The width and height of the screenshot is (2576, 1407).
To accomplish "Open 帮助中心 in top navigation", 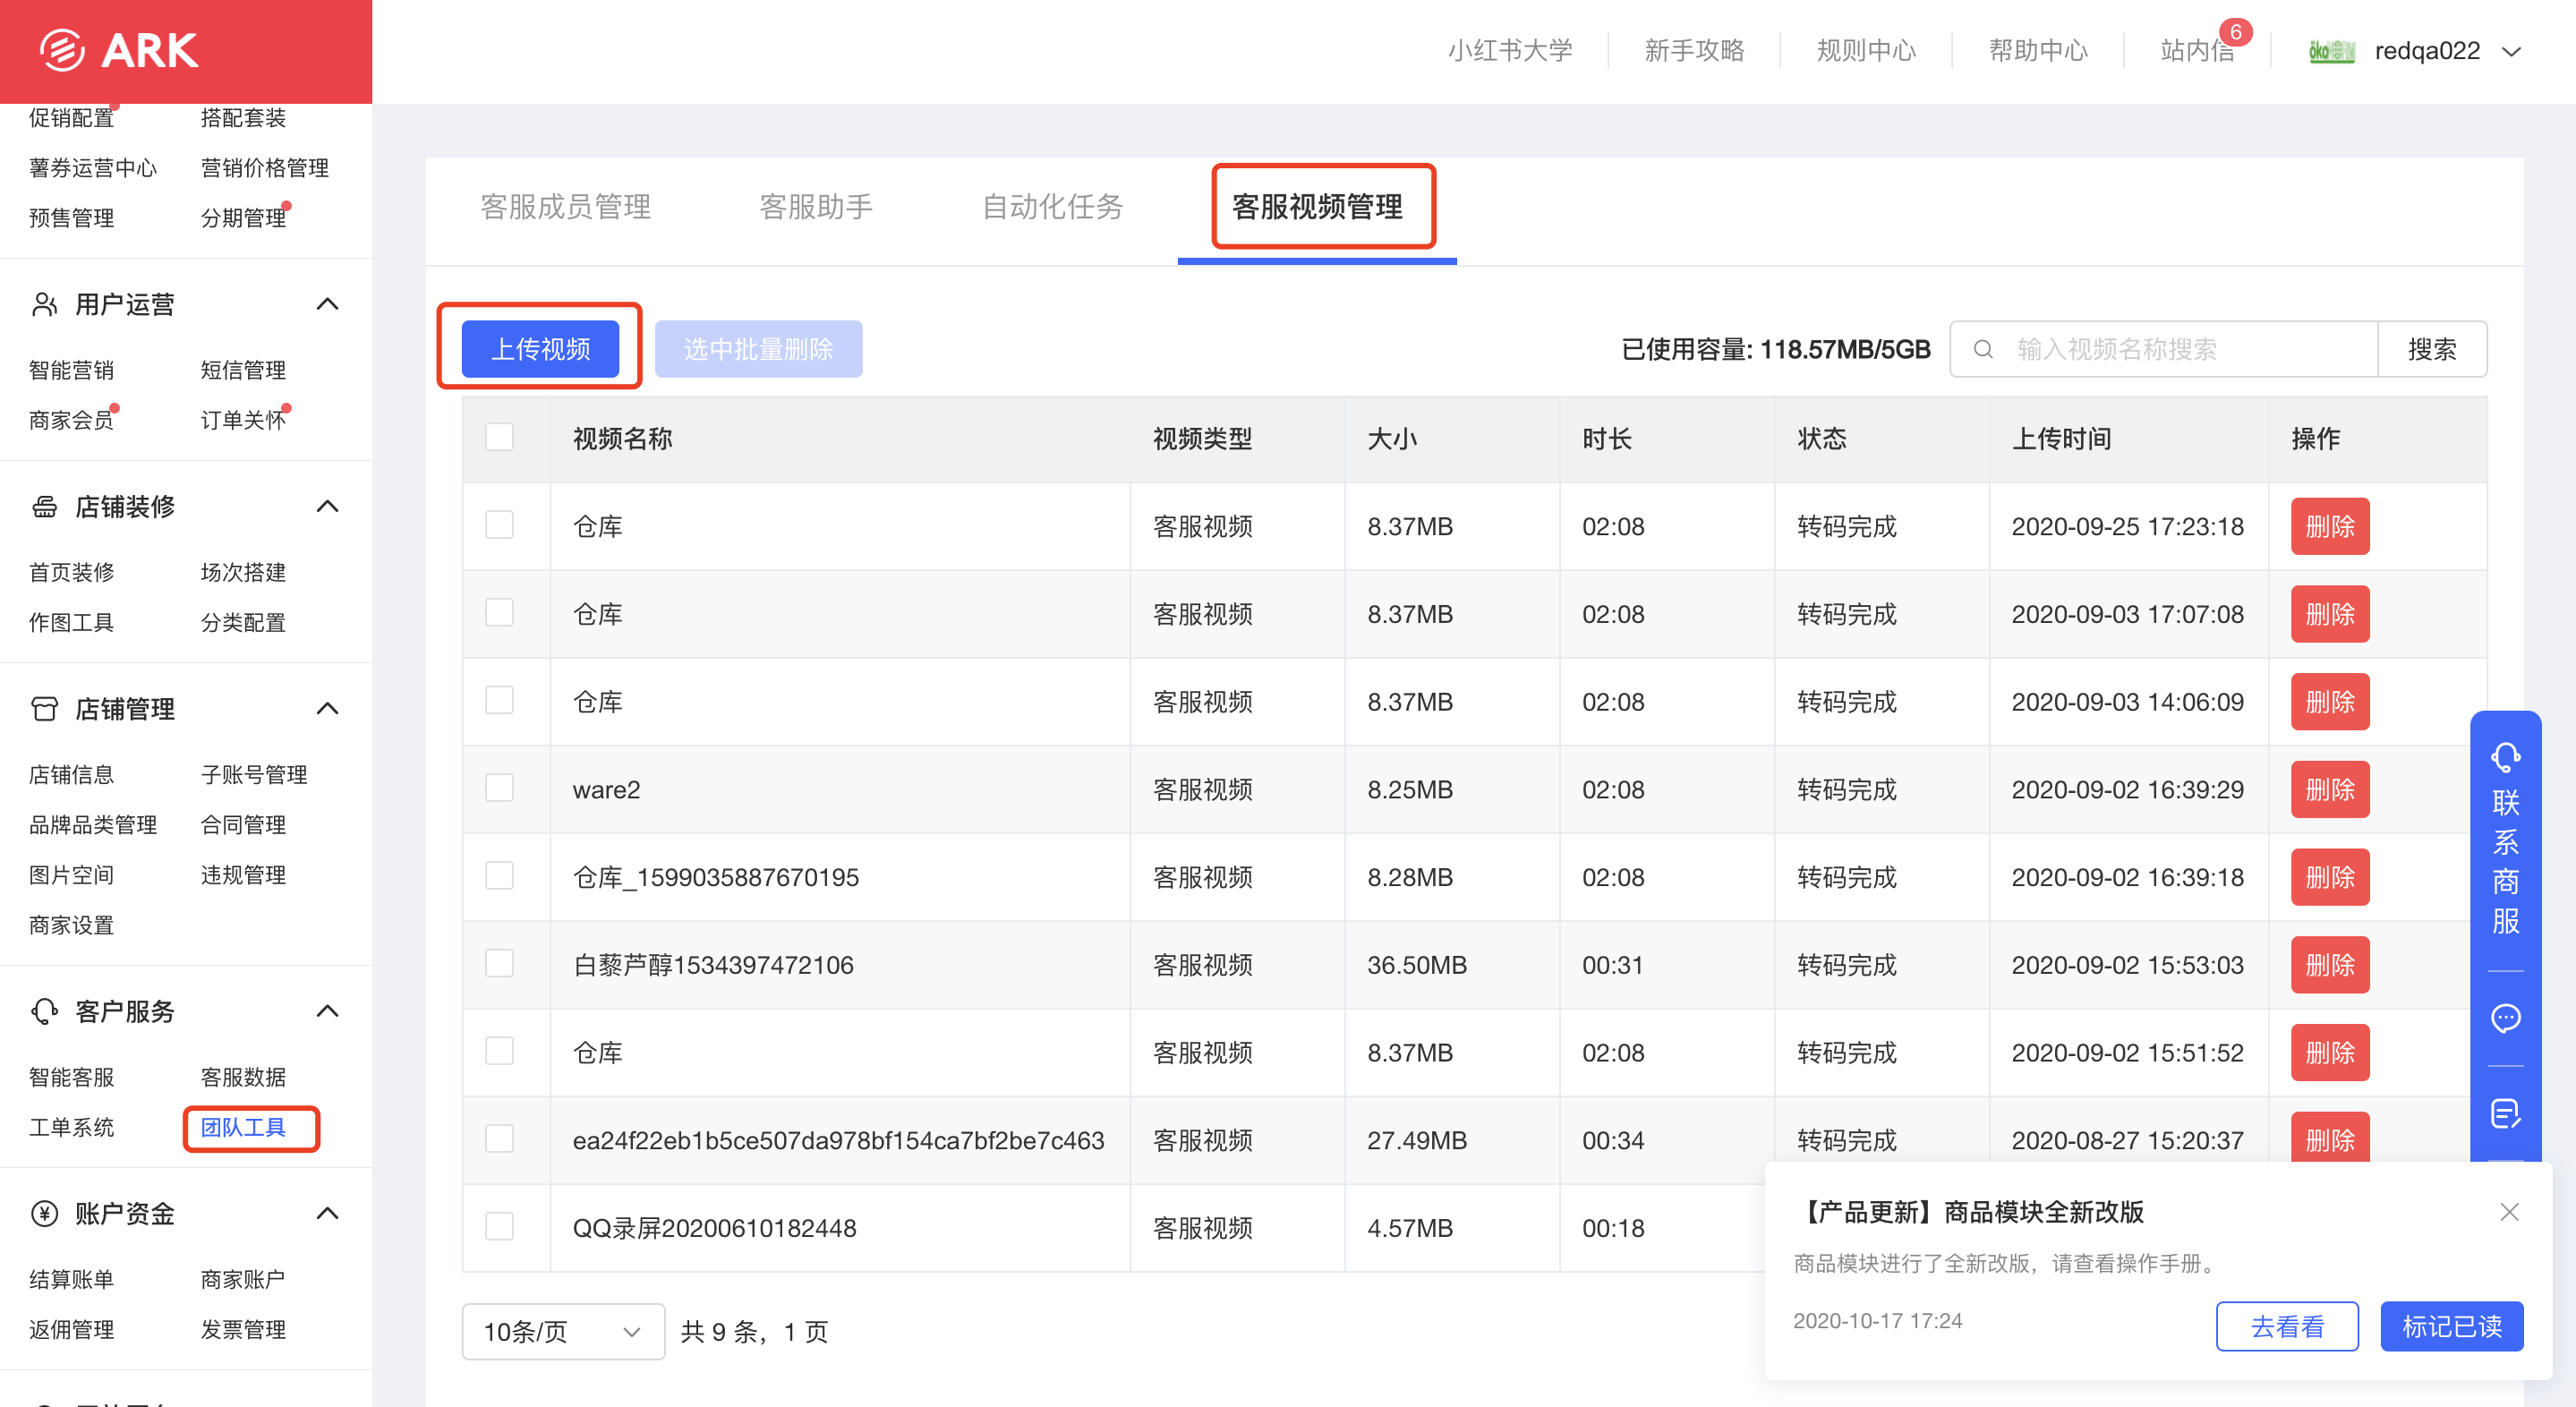I will 2038,51.
